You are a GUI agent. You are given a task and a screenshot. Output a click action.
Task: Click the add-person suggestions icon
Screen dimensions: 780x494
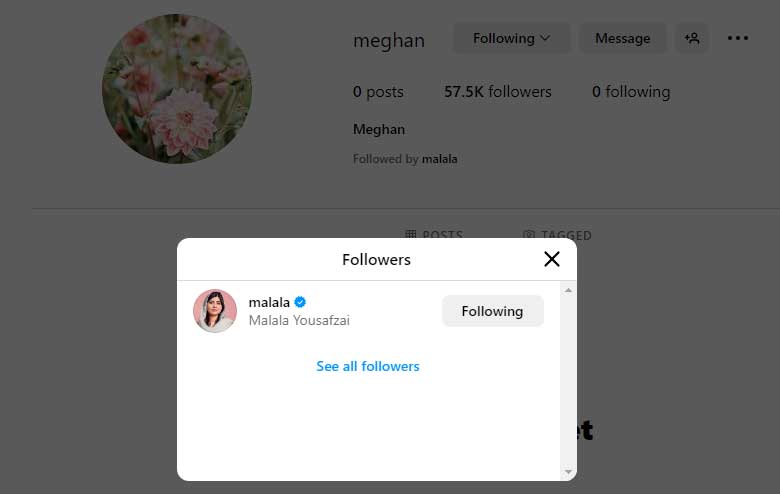pos(692,38)
